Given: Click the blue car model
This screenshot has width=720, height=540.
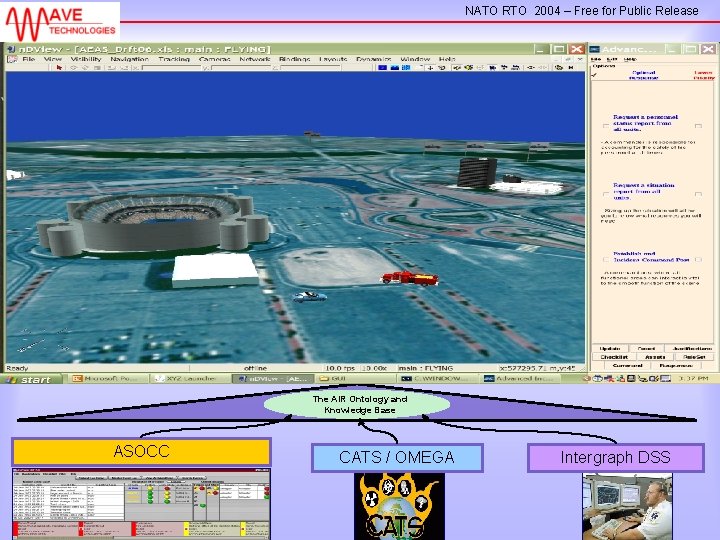Looking at the screenshot, I should (x=310, y=297).
